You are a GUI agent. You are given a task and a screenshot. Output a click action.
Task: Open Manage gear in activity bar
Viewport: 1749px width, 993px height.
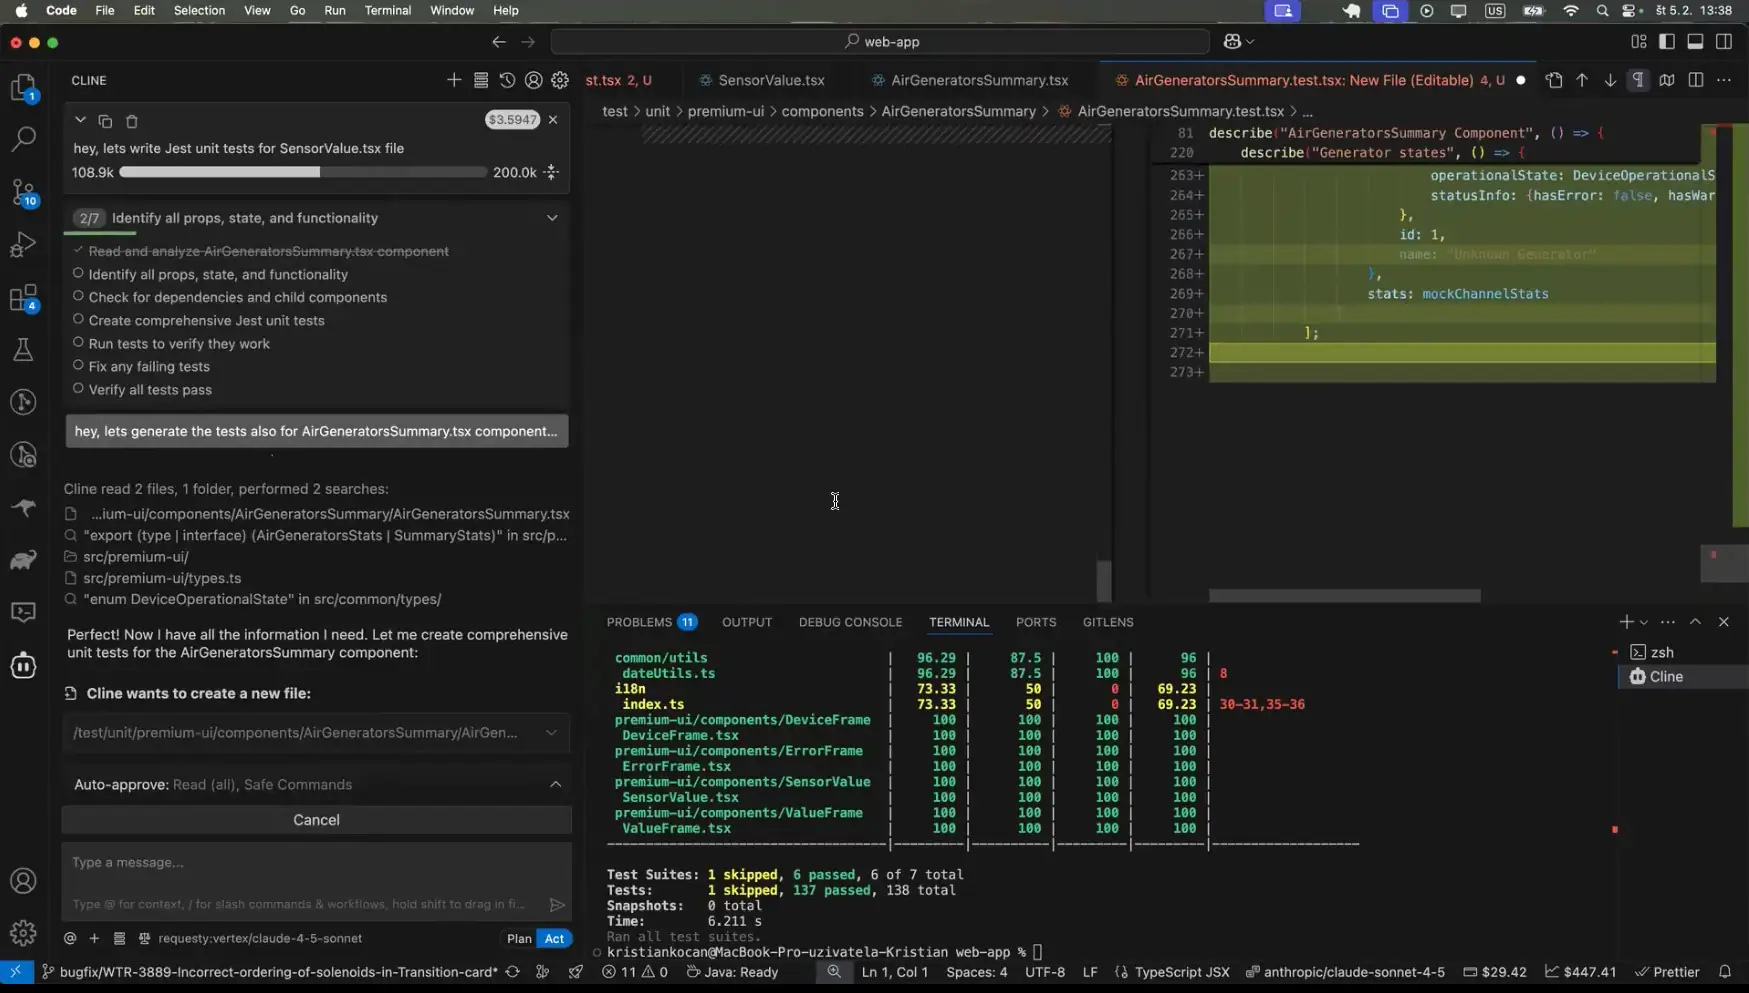[x=23, y=933]
